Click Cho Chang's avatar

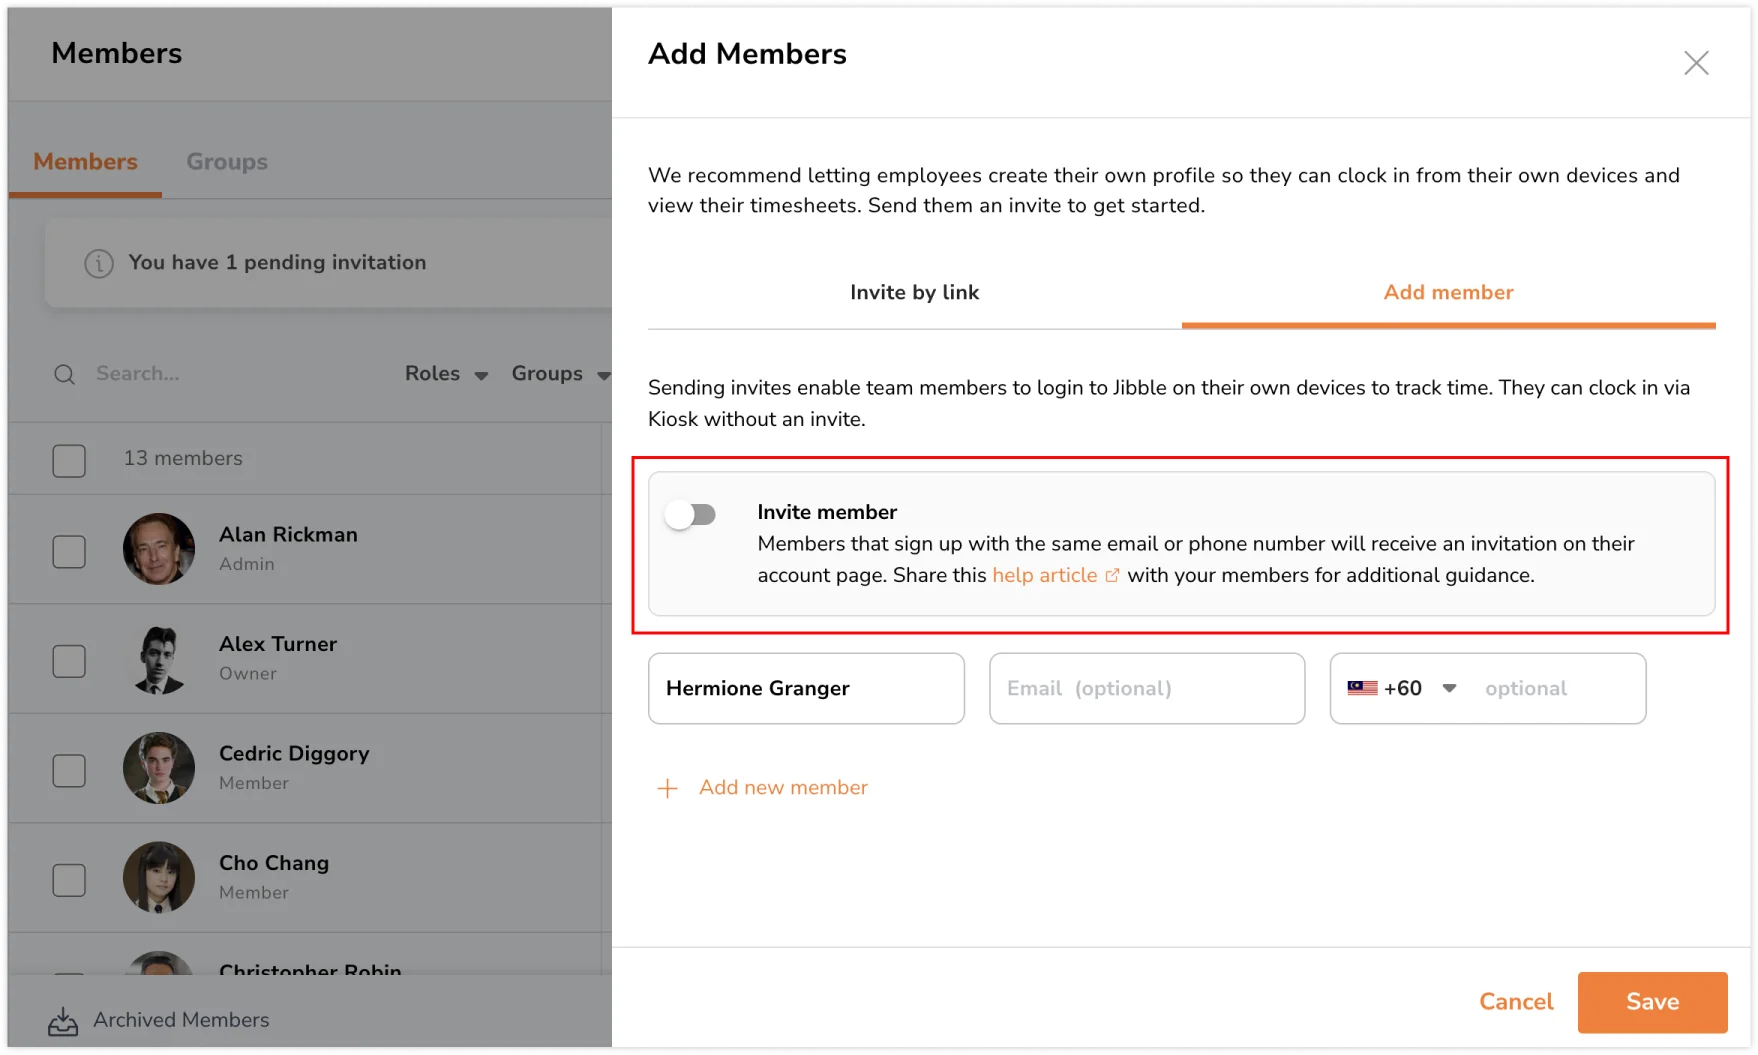tap(159, 877)
